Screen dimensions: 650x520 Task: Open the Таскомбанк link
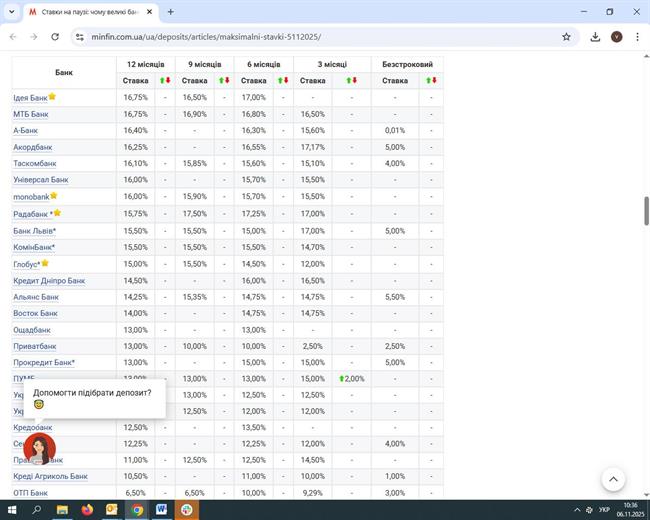[35, 163]
